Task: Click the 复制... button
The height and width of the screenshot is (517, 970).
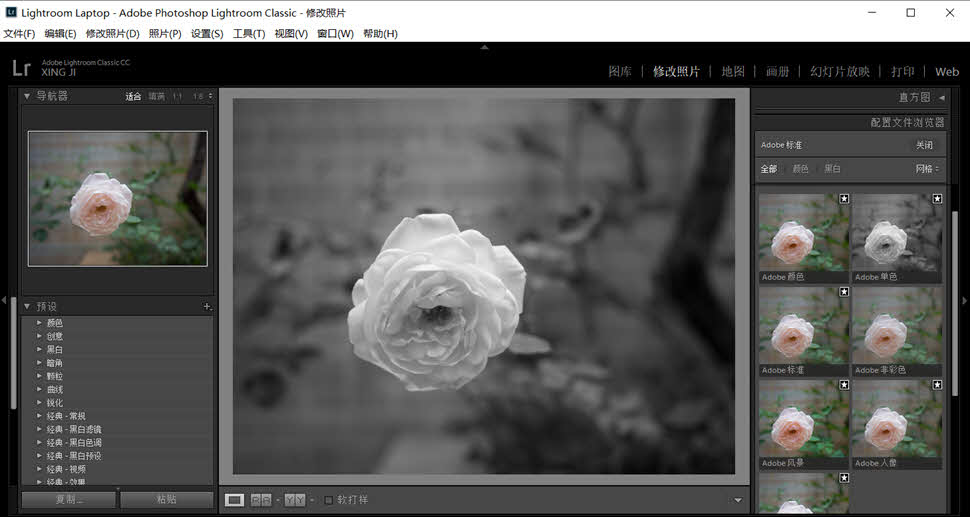Action: [69, 500]
